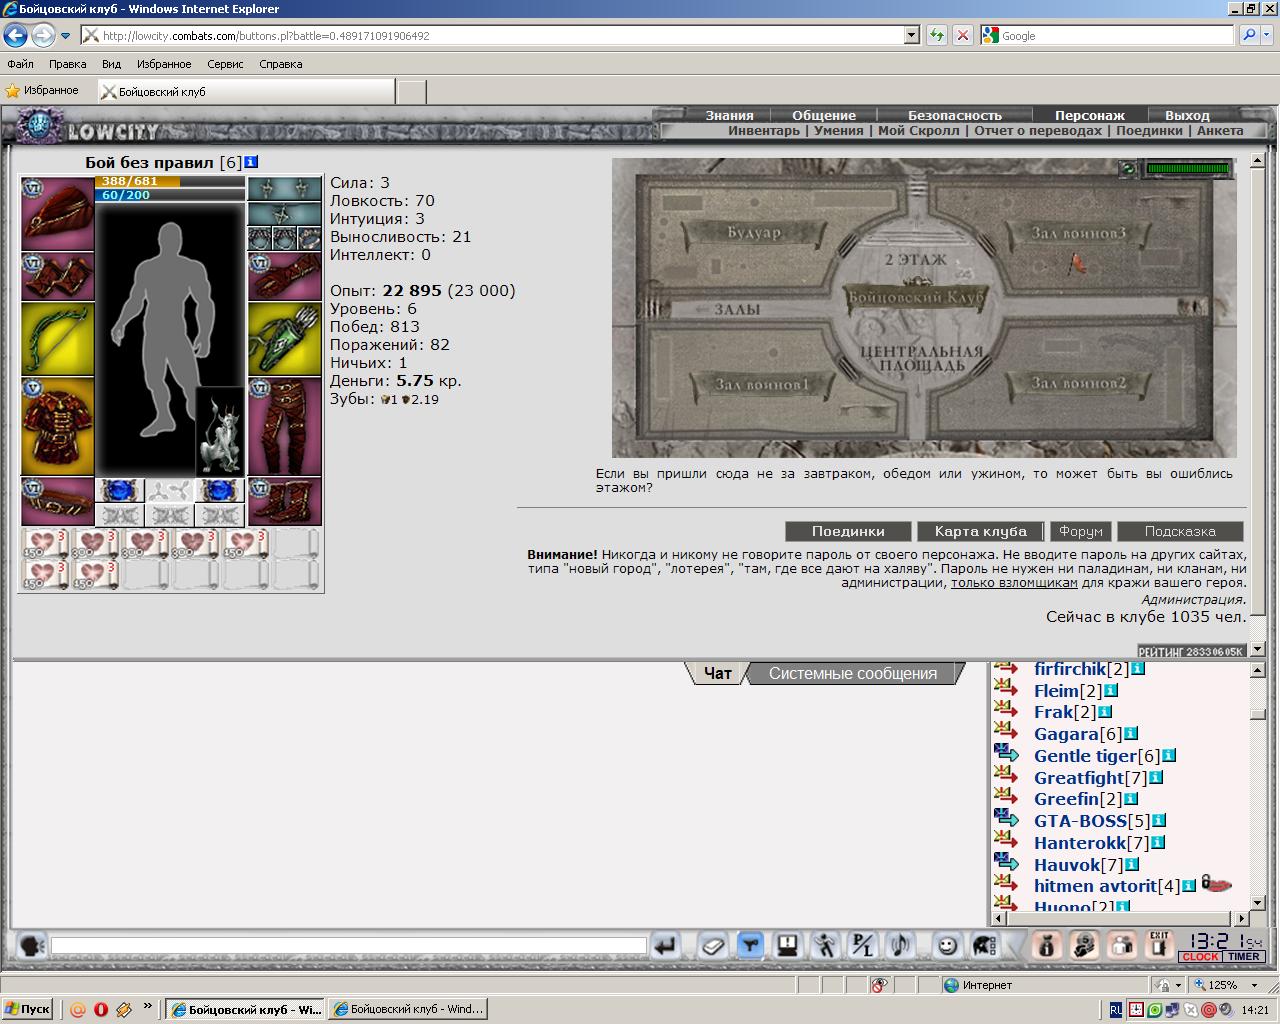1280x1024 pixels.
Task: Switch to the Системные сообщения tab
Action: click(853, 673)
